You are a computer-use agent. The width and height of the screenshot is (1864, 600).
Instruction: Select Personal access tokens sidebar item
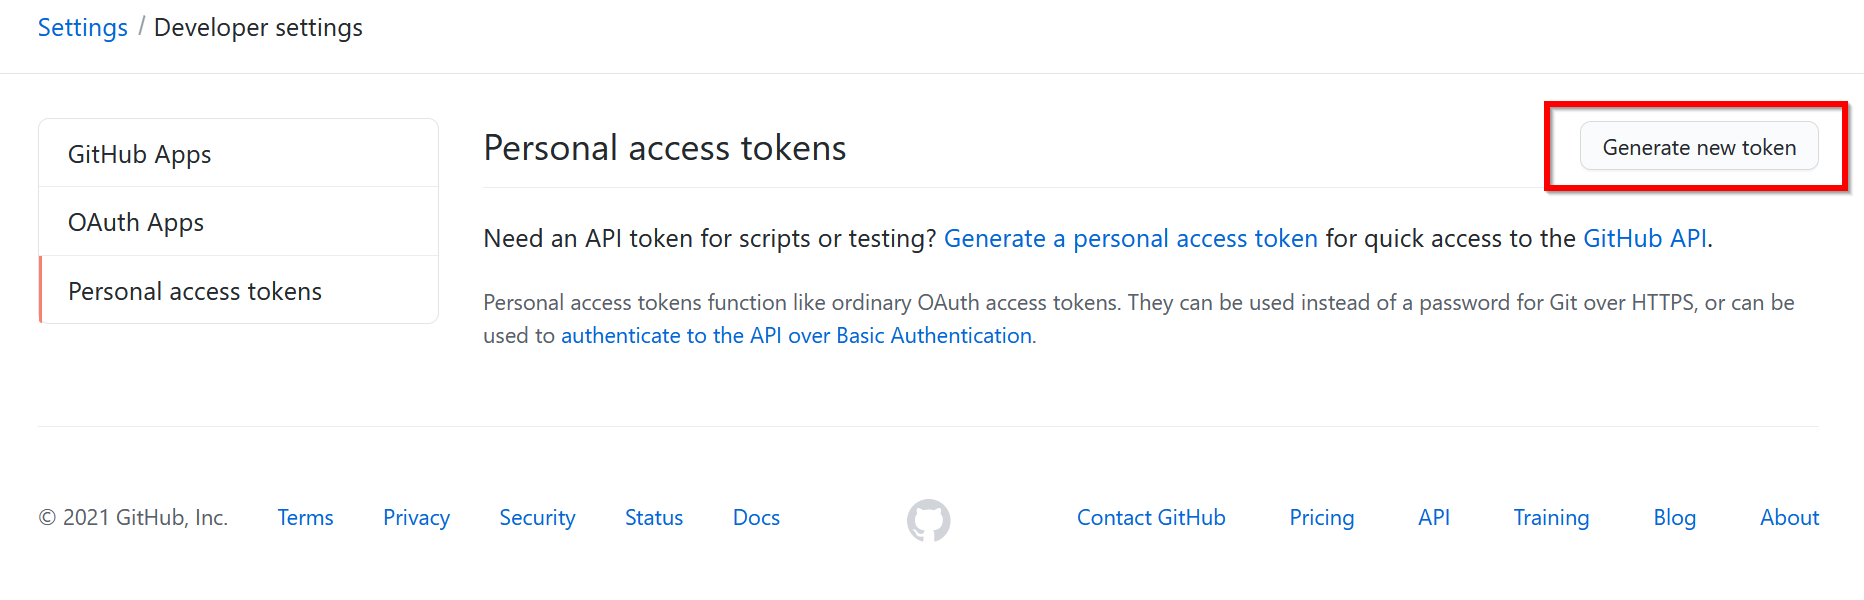click(238, 291)
